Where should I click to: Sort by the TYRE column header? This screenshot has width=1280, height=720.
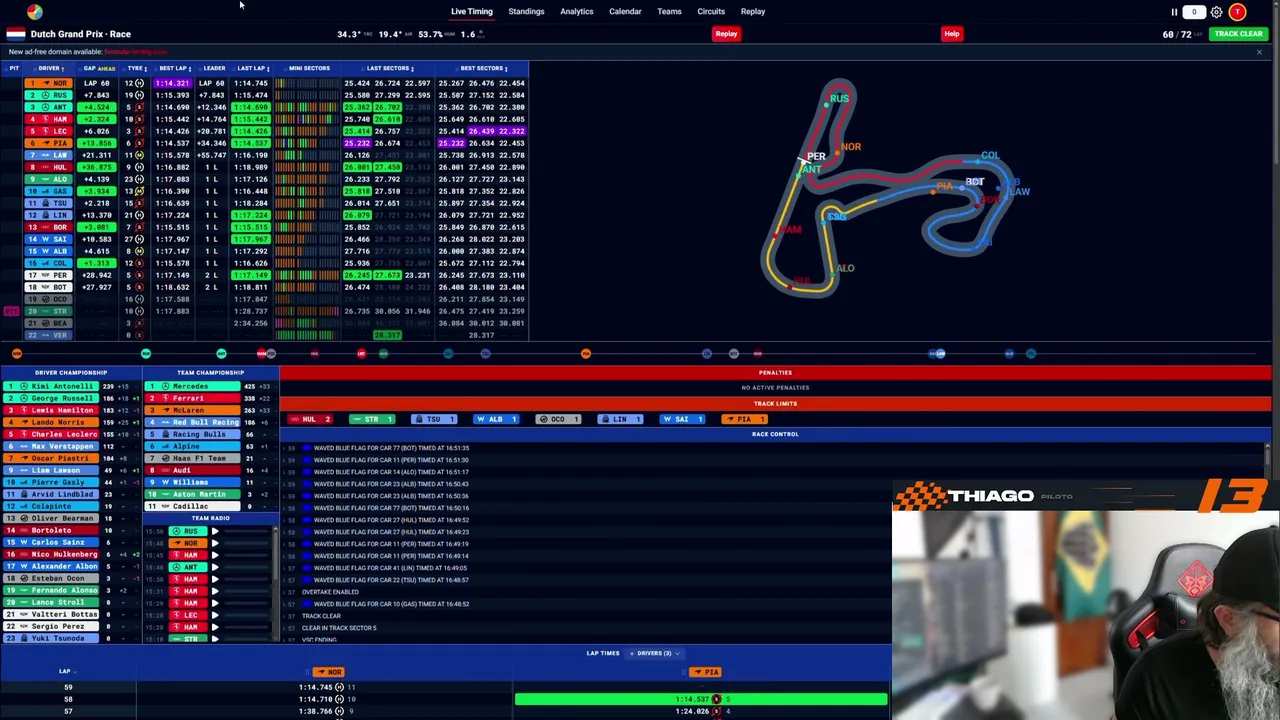pos(136,68)
